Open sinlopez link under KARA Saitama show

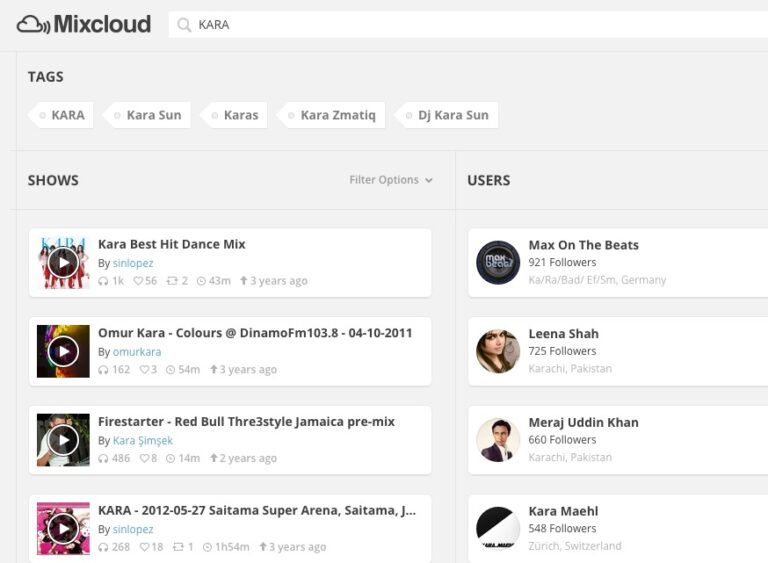(x=133, y=529)
